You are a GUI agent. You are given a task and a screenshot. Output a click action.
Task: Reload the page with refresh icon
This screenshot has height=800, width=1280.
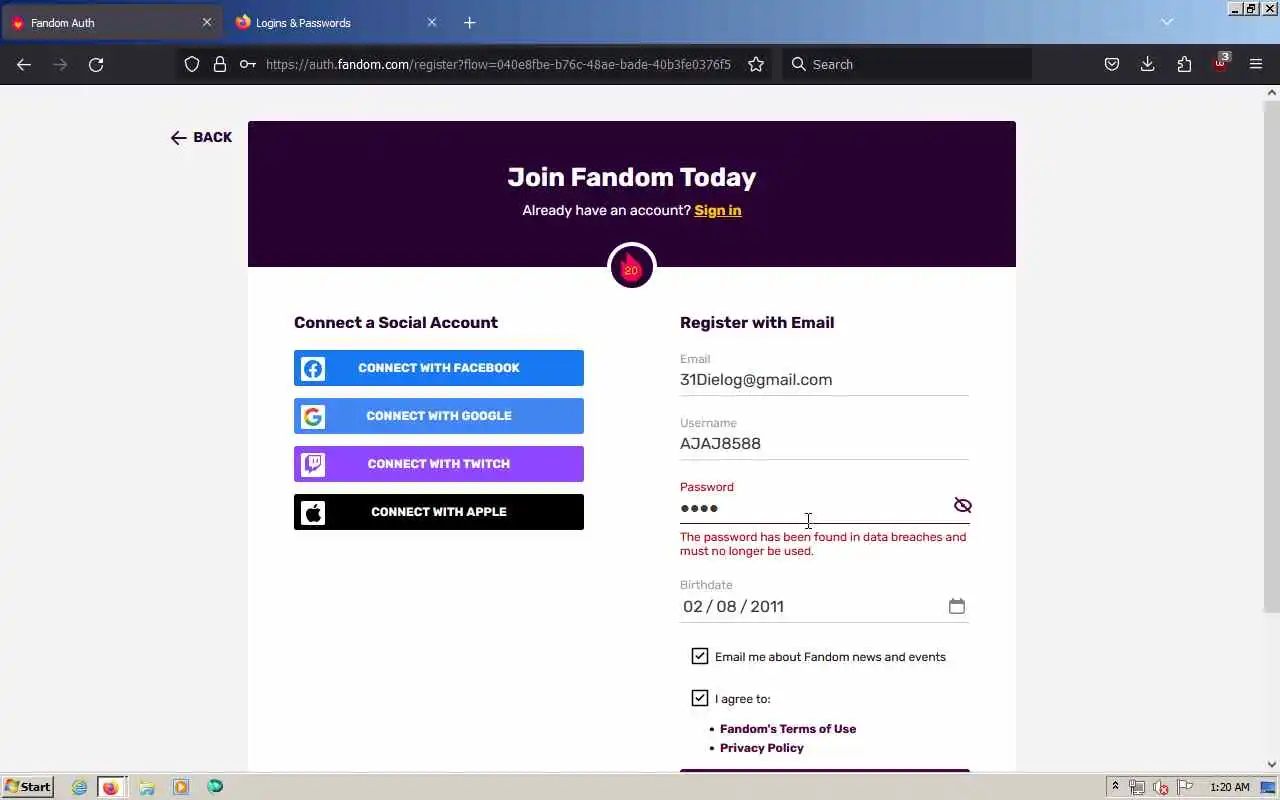[x=96, y=64]
